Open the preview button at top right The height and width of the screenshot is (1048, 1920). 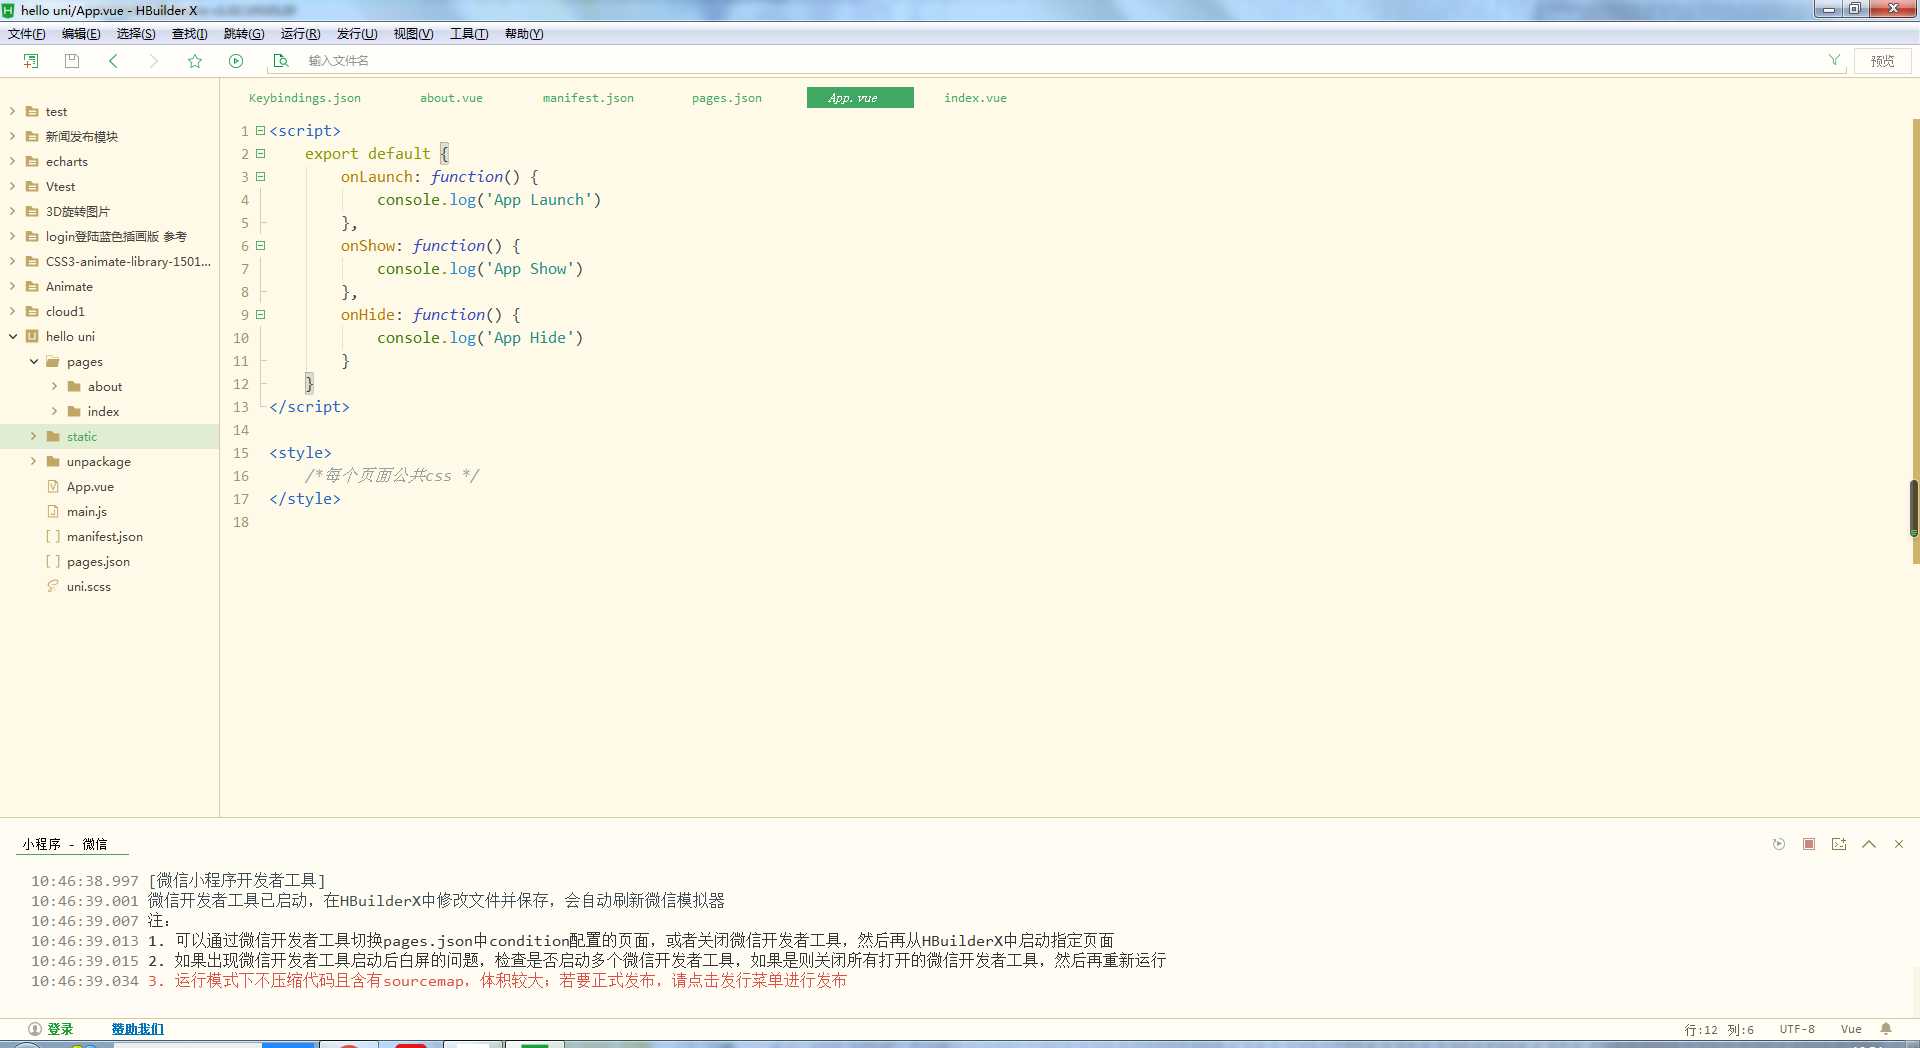[1882, 61]
